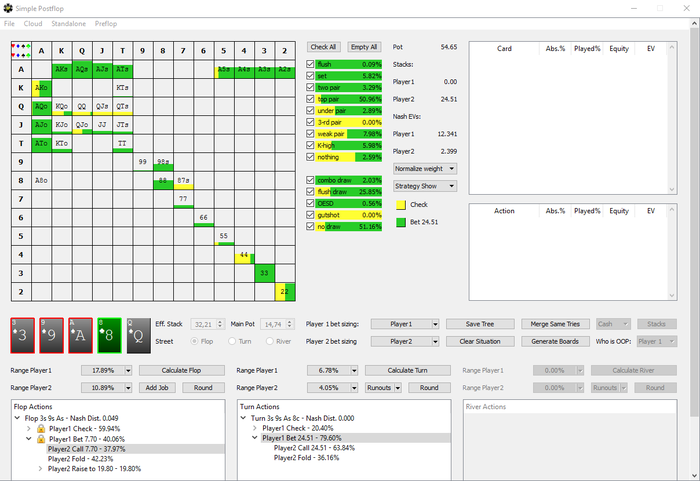Expand Player2 Raise to 19.80 node
The height and width of the screenshot is (481, 700).
41,469
